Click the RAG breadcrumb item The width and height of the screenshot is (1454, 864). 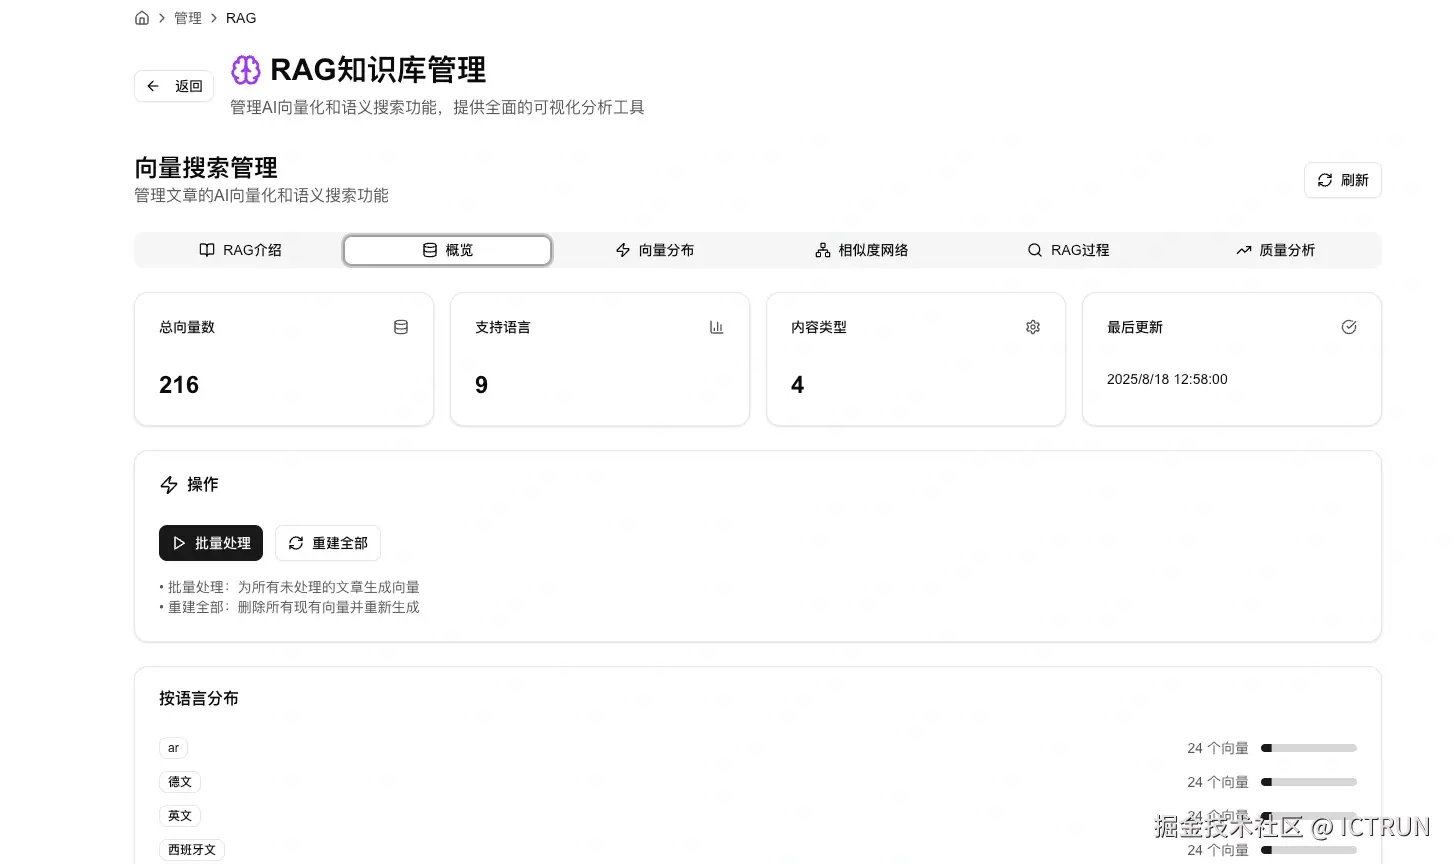[241, 18]
